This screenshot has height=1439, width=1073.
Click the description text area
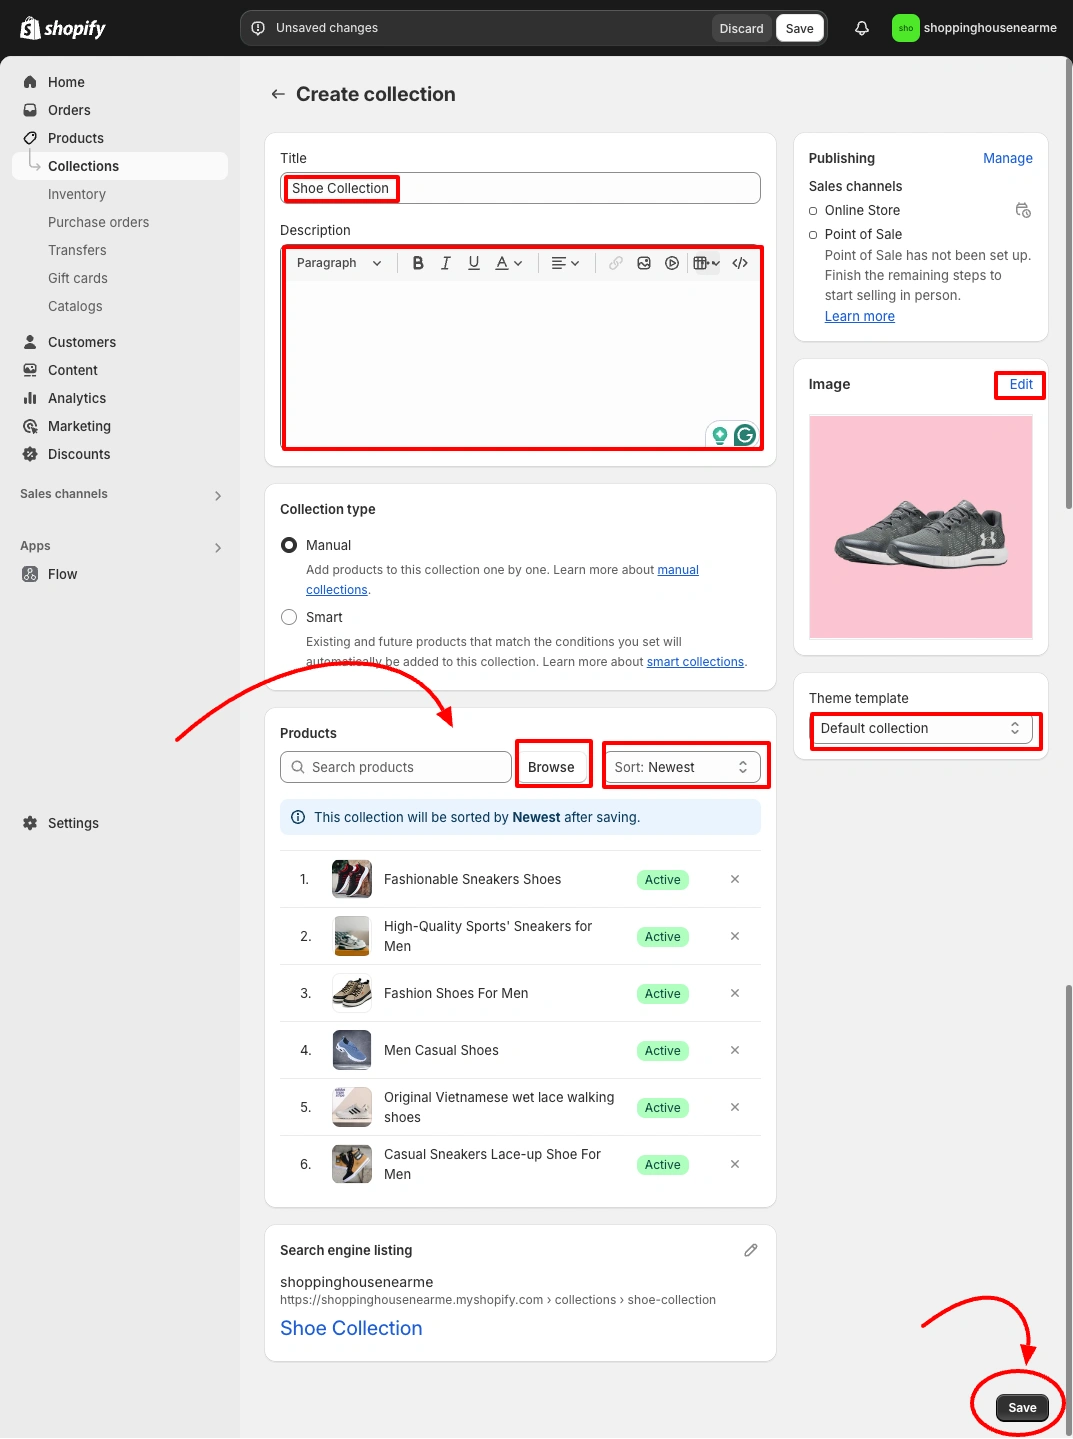pos(520,363)
